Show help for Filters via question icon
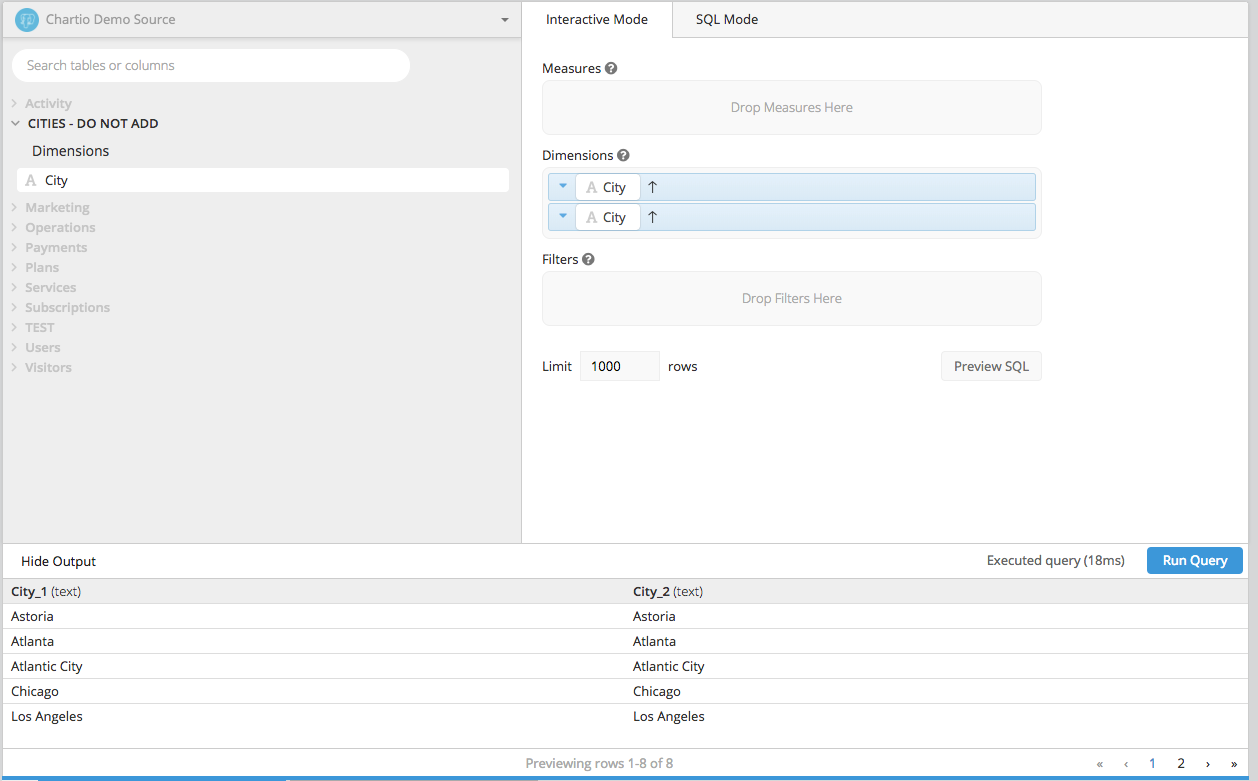Screen dimensions: 1258x781 [x=588, y=260]
